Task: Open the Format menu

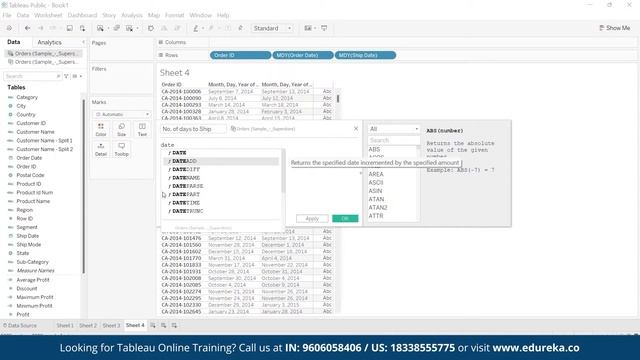Action: pyautogui.click(x=175, y=15)
